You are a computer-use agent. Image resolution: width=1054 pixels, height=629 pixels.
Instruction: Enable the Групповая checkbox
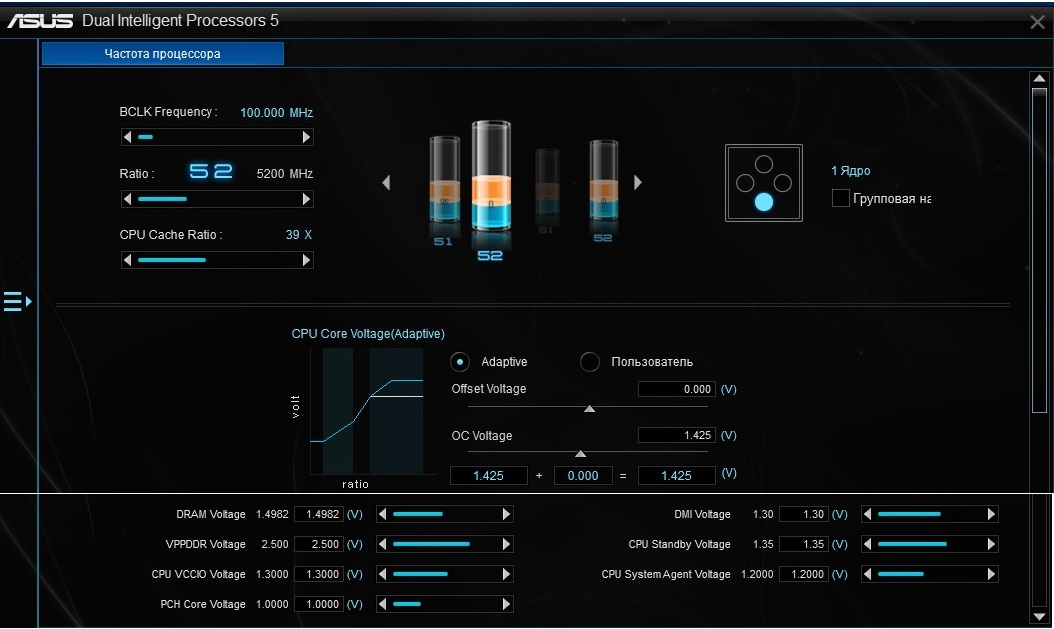[x=840, y=198]
